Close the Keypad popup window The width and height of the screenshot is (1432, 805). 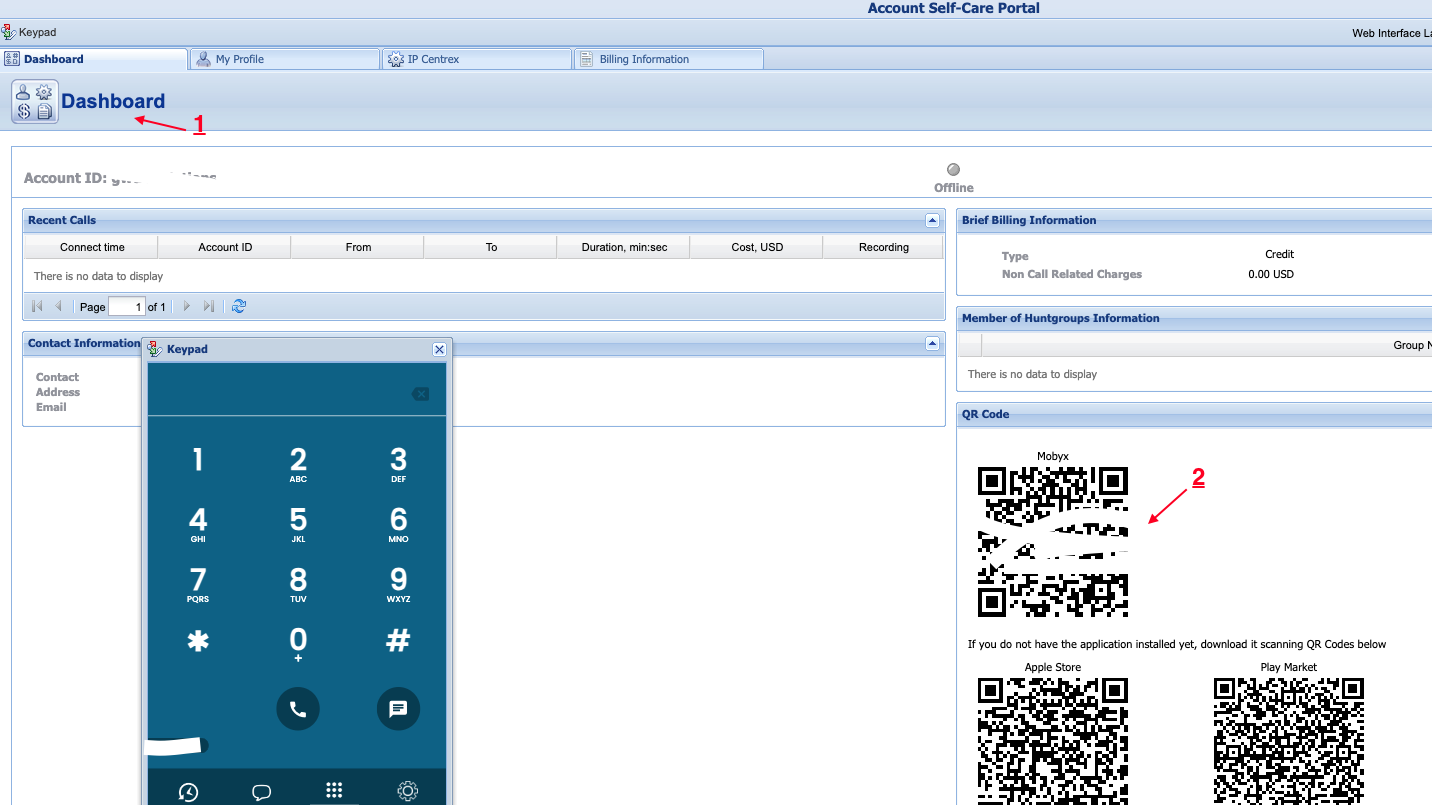tap(439, 349)
